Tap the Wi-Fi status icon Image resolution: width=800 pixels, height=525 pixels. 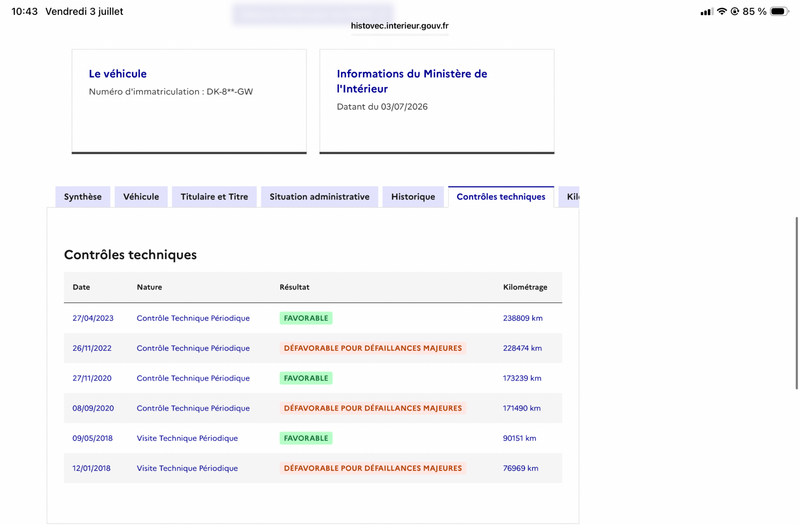tap(721, 11)
